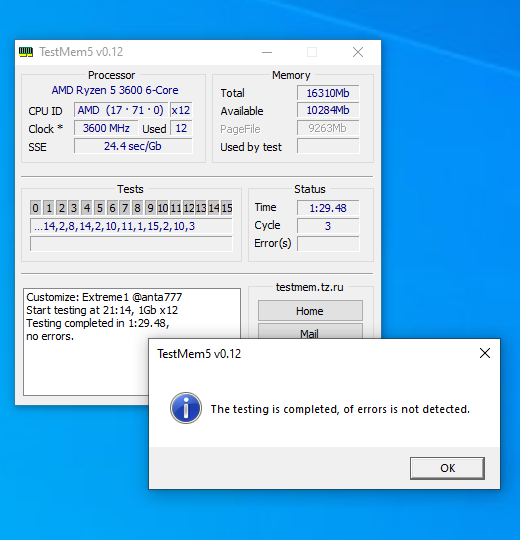This screenshot has height=540, width=520.
Task: Open the Home button link
Action: point(310,311)
